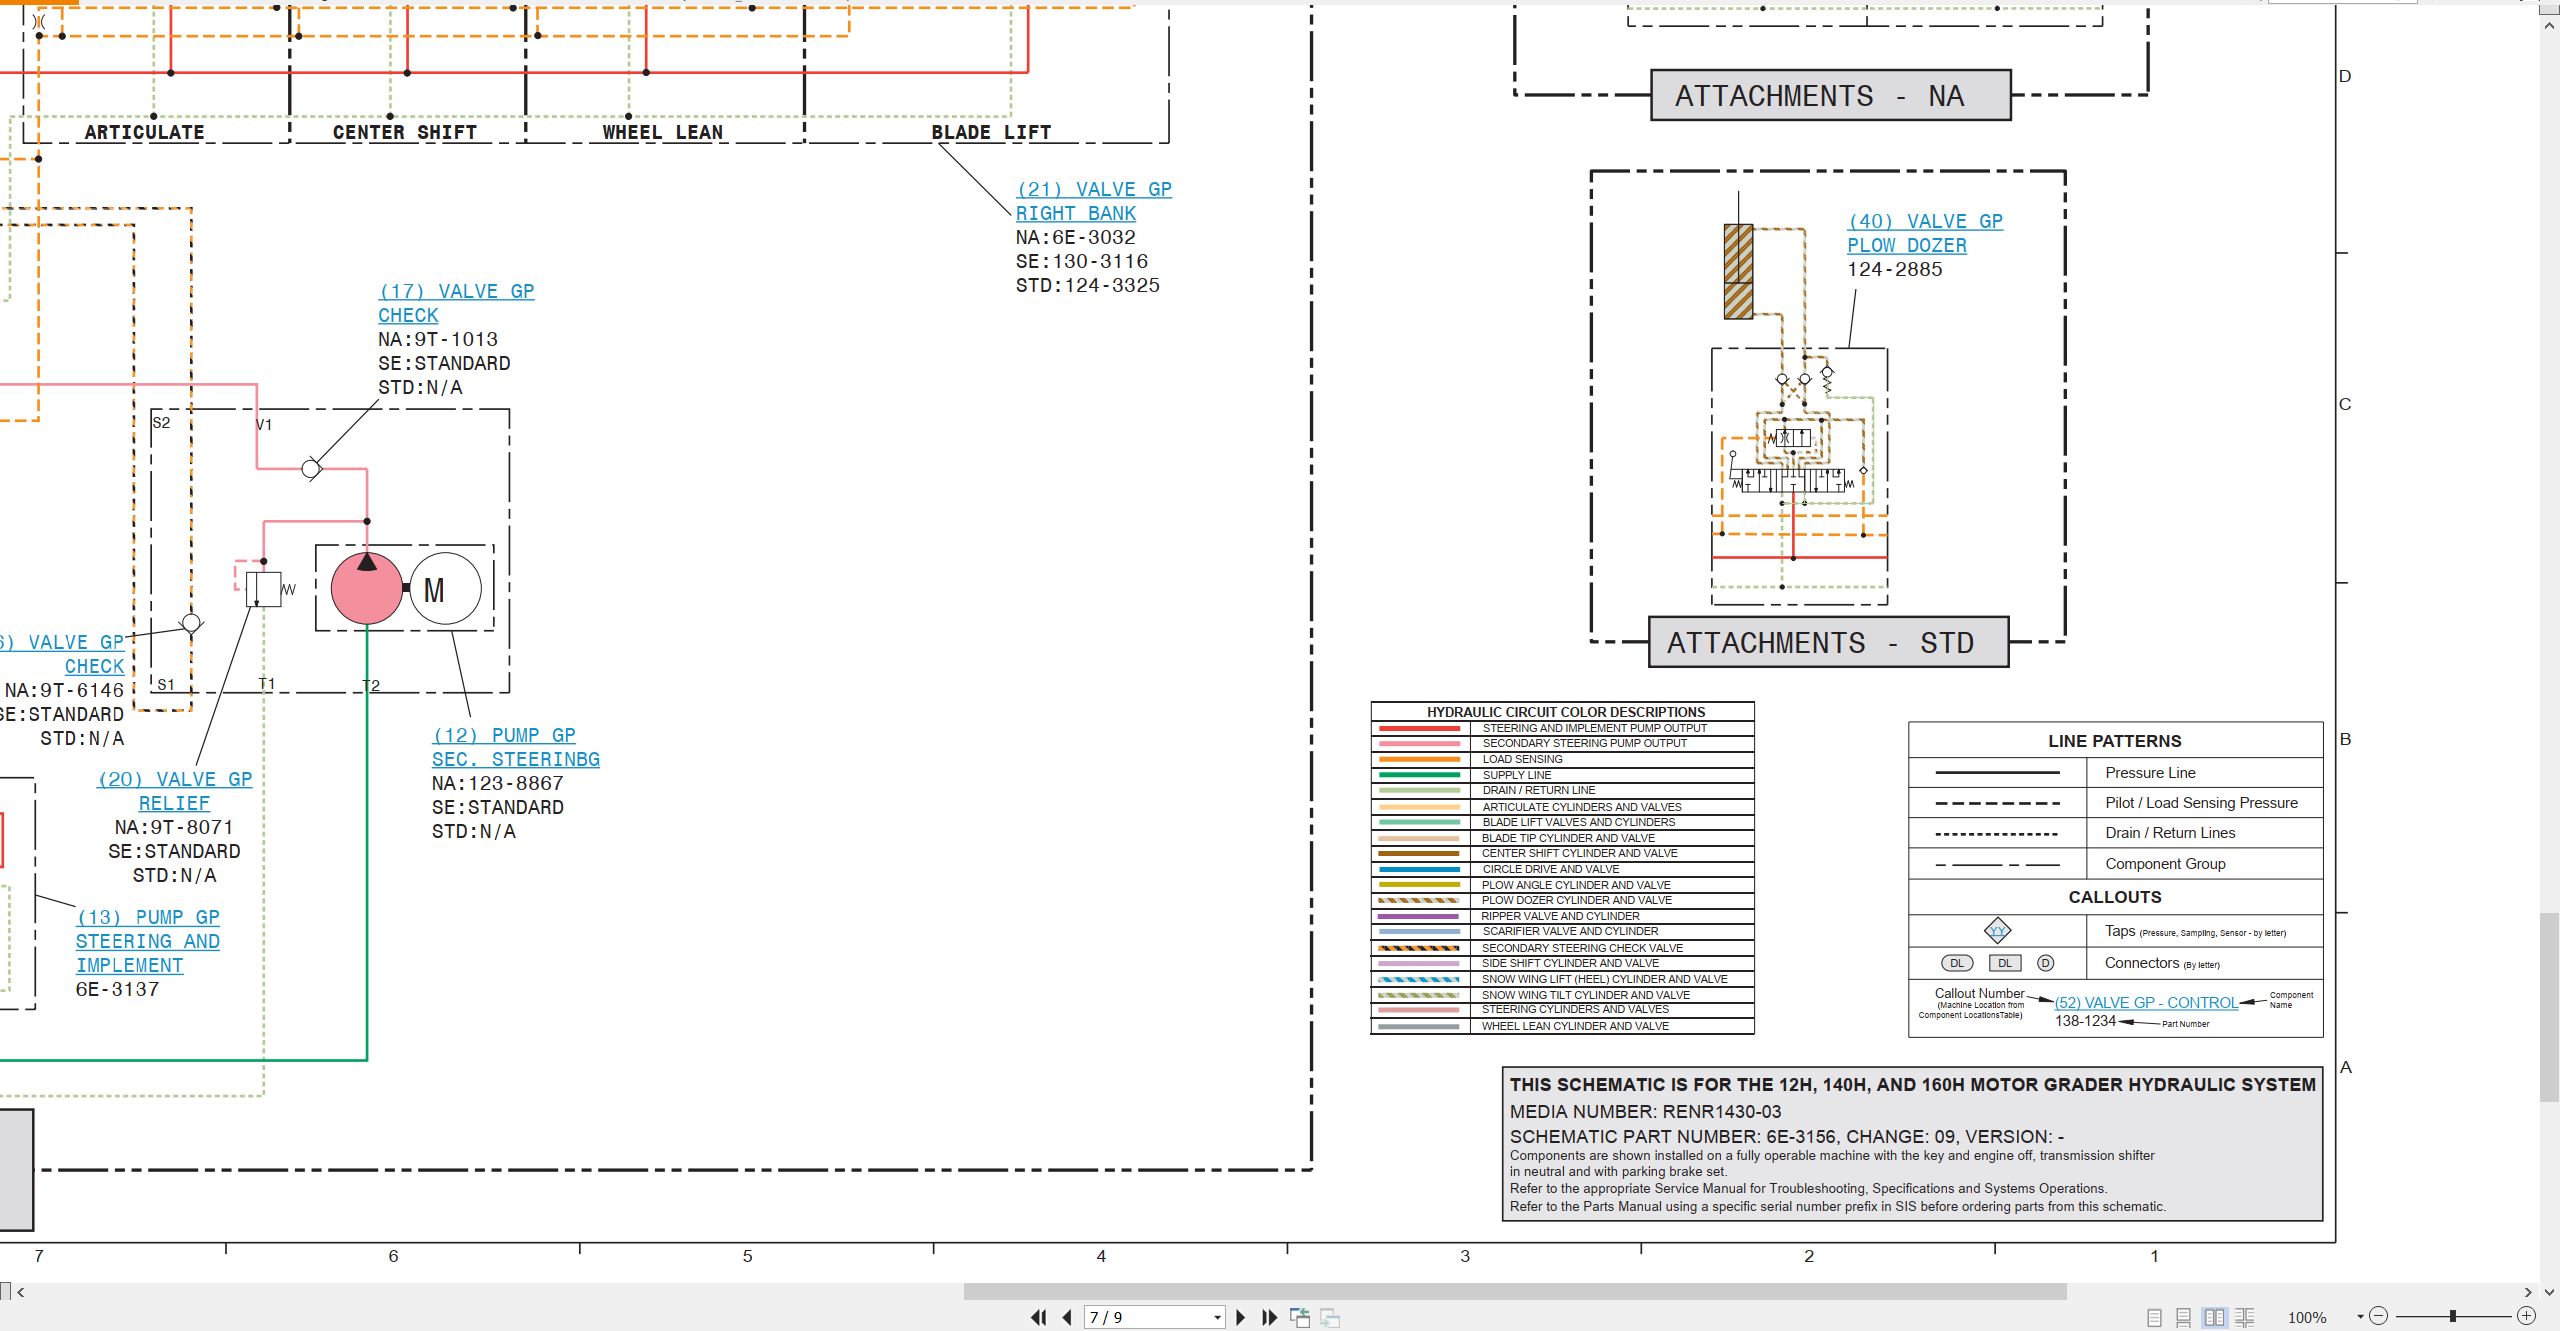
Task: Select continuous facing page view
Action: pos(2245,1317)
